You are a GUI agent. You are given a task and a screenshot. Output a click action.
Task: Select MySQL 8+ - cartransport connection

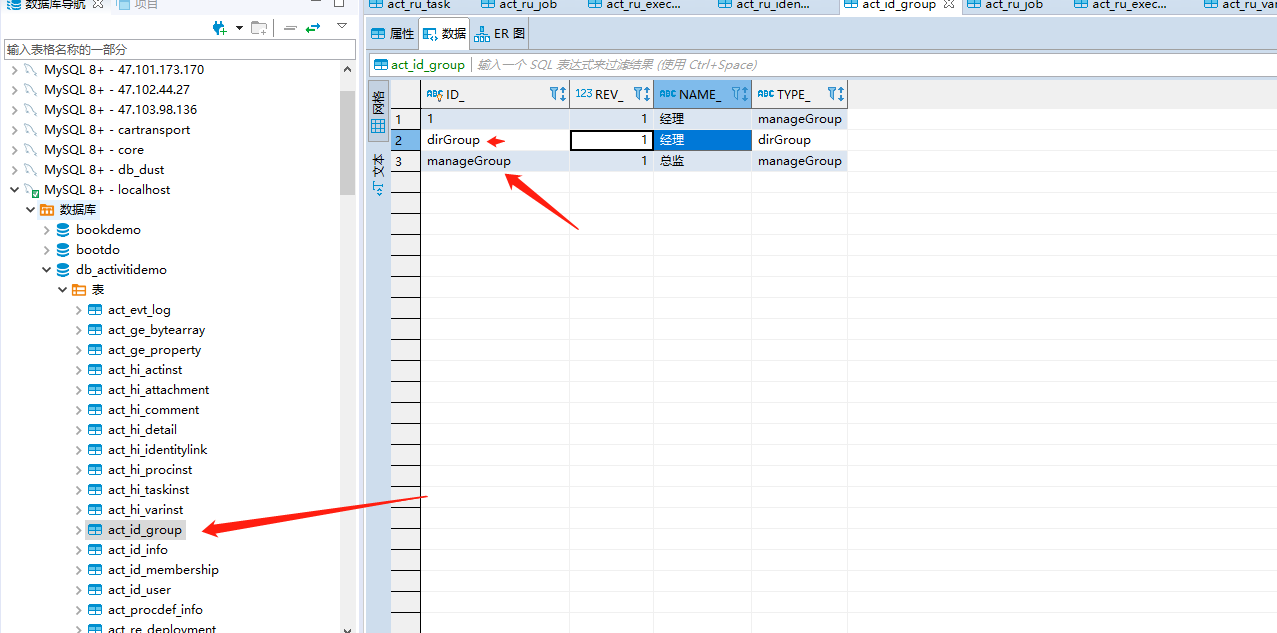pos(116,130)
